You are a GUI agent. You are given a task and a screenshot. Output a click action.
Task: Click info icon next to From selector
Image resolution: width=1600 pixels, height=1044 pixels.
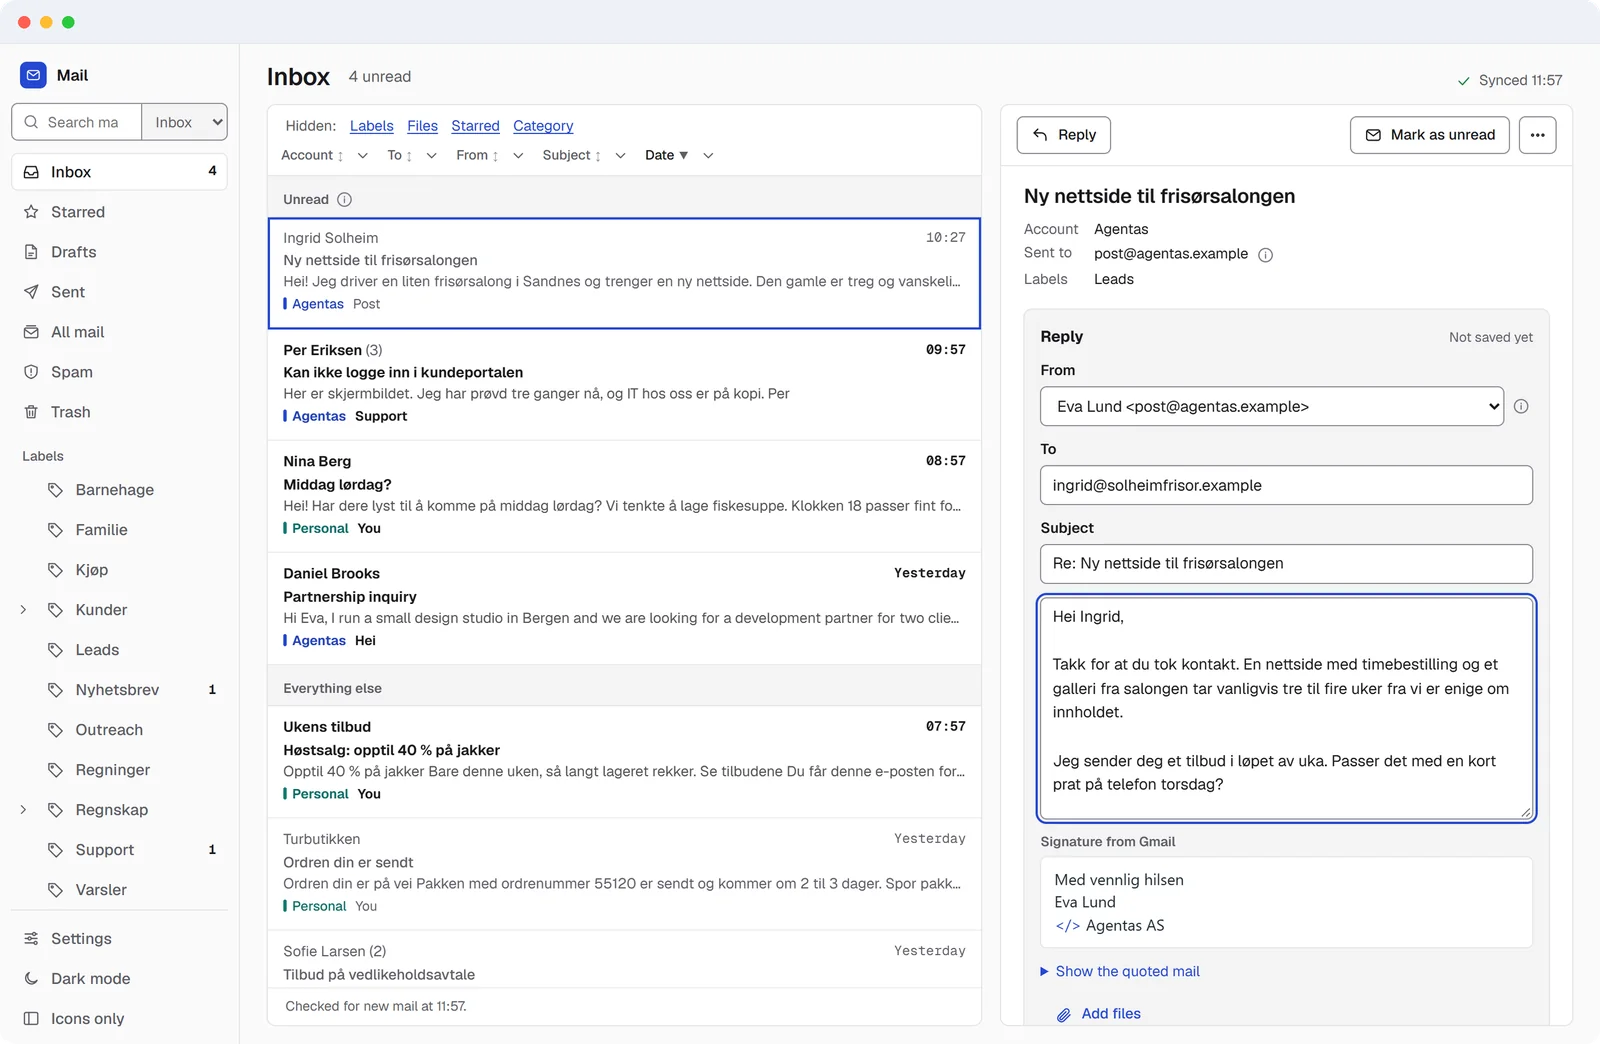(1521, 406)
